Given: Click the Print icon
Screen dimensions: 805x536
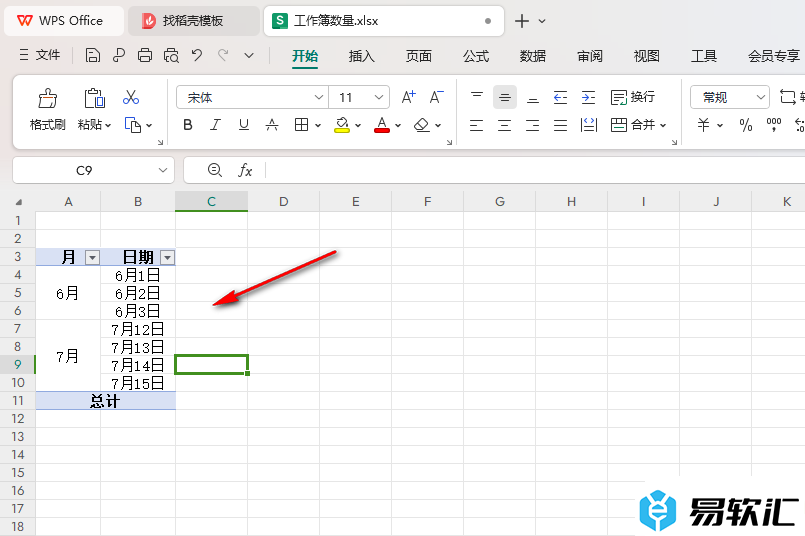Looking at the screenshot, I should (145, 55).
